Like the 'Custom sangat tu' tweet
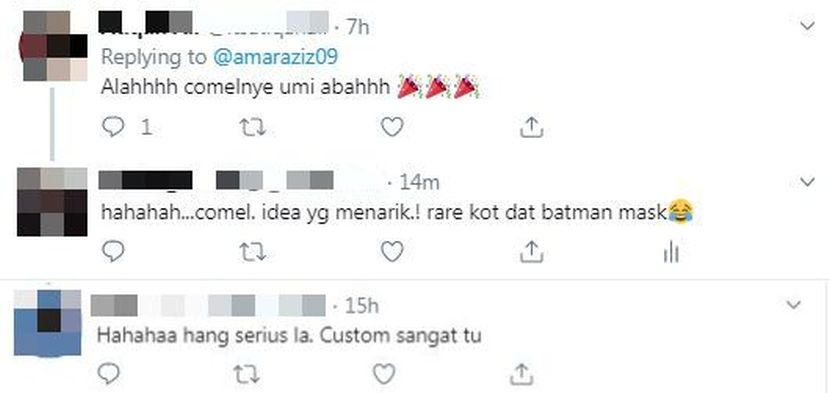 (x=384, y=374)
